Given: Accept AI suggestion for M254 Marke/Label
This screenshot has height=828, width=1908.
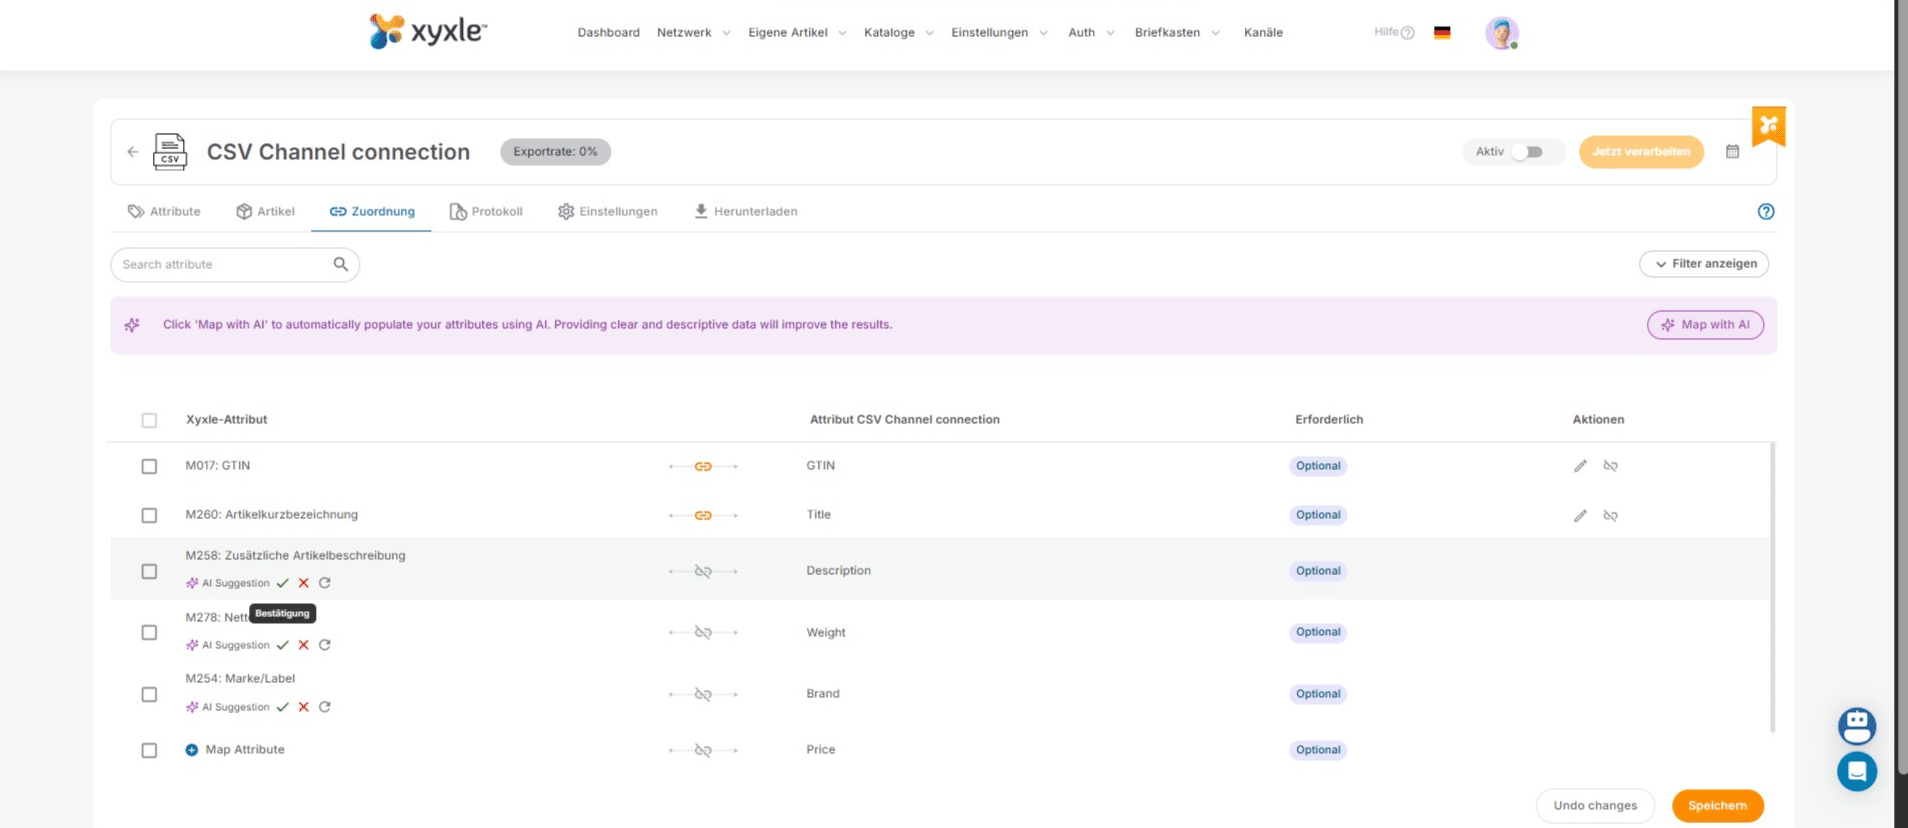Looking at the screenshot, I should pos(283,707).
